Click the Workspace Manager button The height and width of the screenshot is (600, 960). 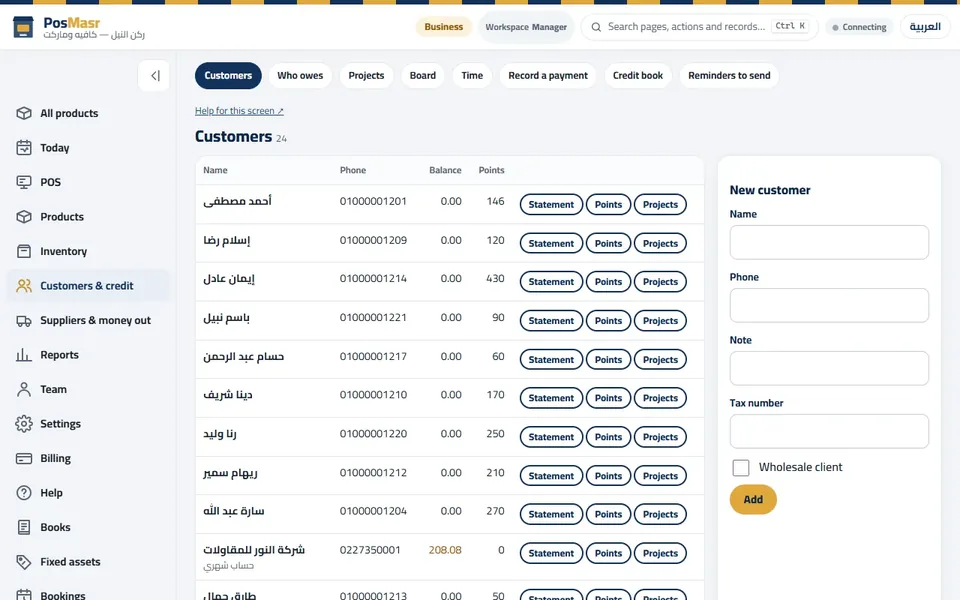click(526, 27)
